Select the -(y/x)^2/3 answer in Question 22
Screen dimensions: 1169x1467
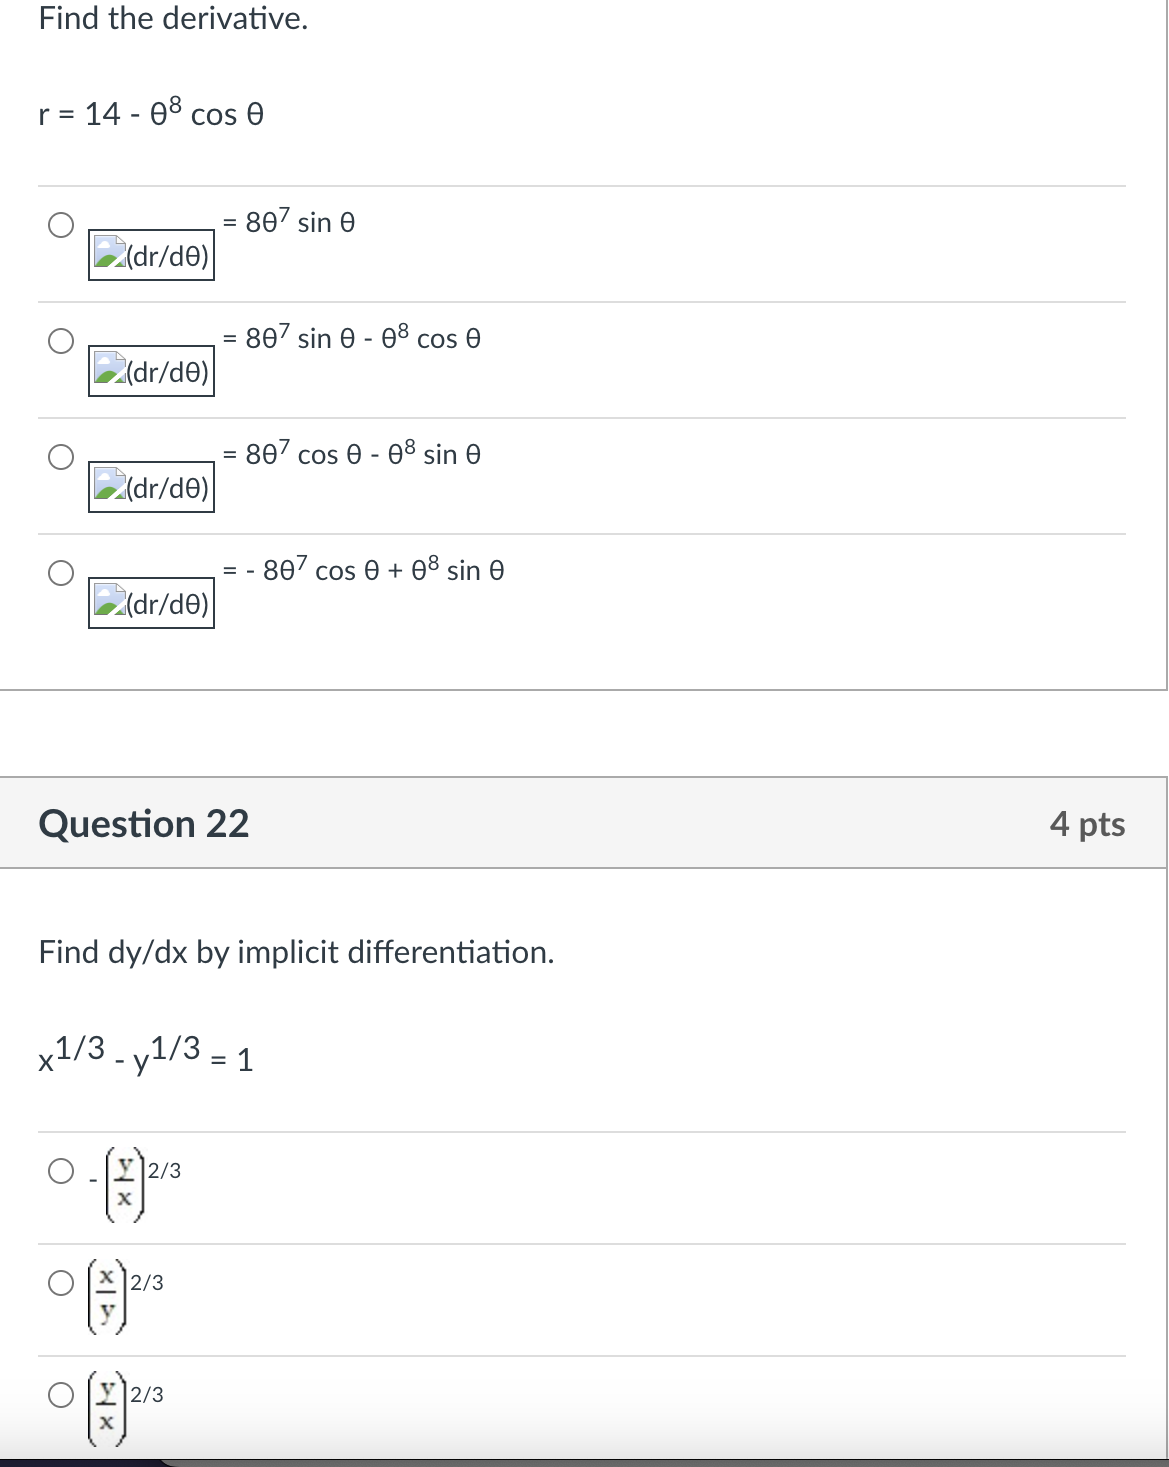point(60,1169)
